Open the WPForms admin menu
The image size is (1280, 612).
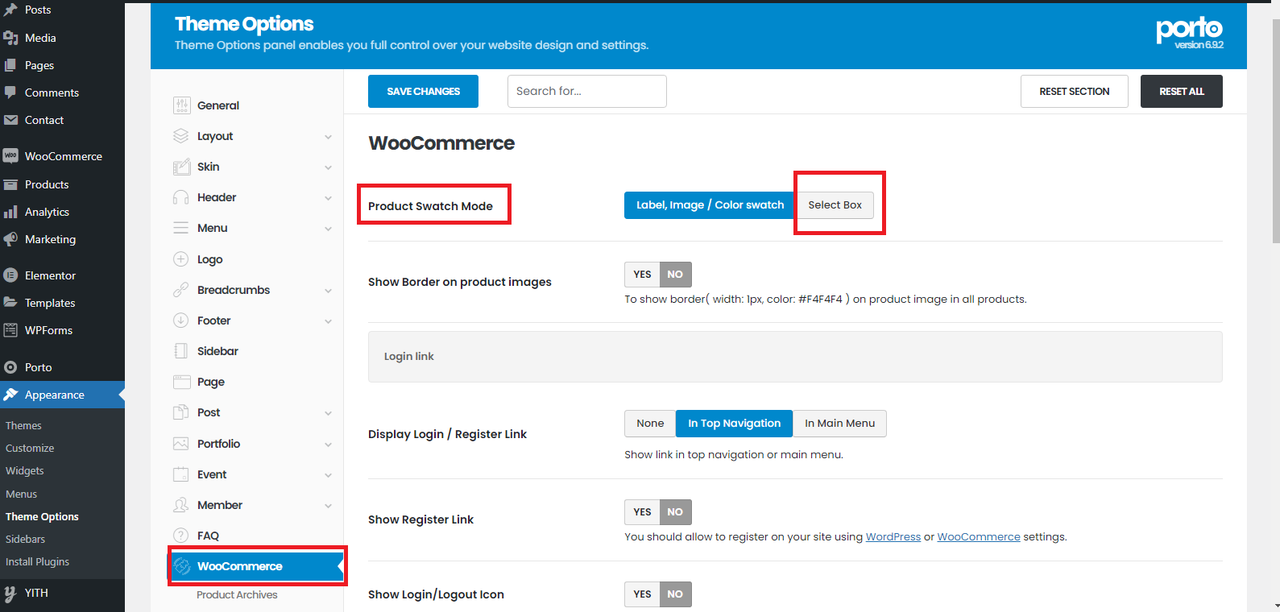click(49, 330)
